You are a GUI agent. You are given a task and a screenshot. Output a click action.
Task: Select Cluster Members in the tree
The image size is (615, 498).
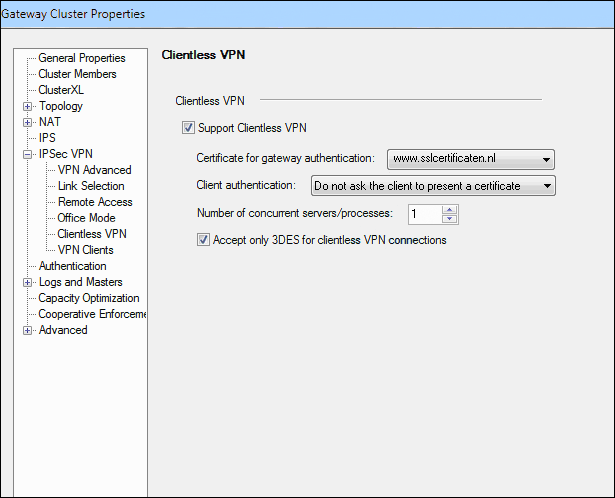pyautogui.click(x=77, y=74)
